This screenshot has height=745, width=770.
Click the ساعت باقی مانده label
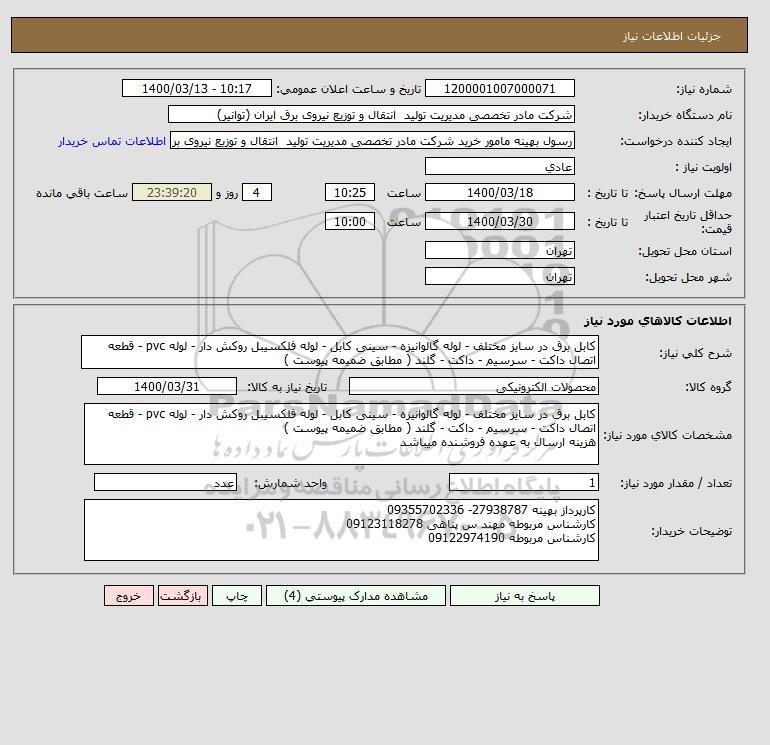[82, 193]
